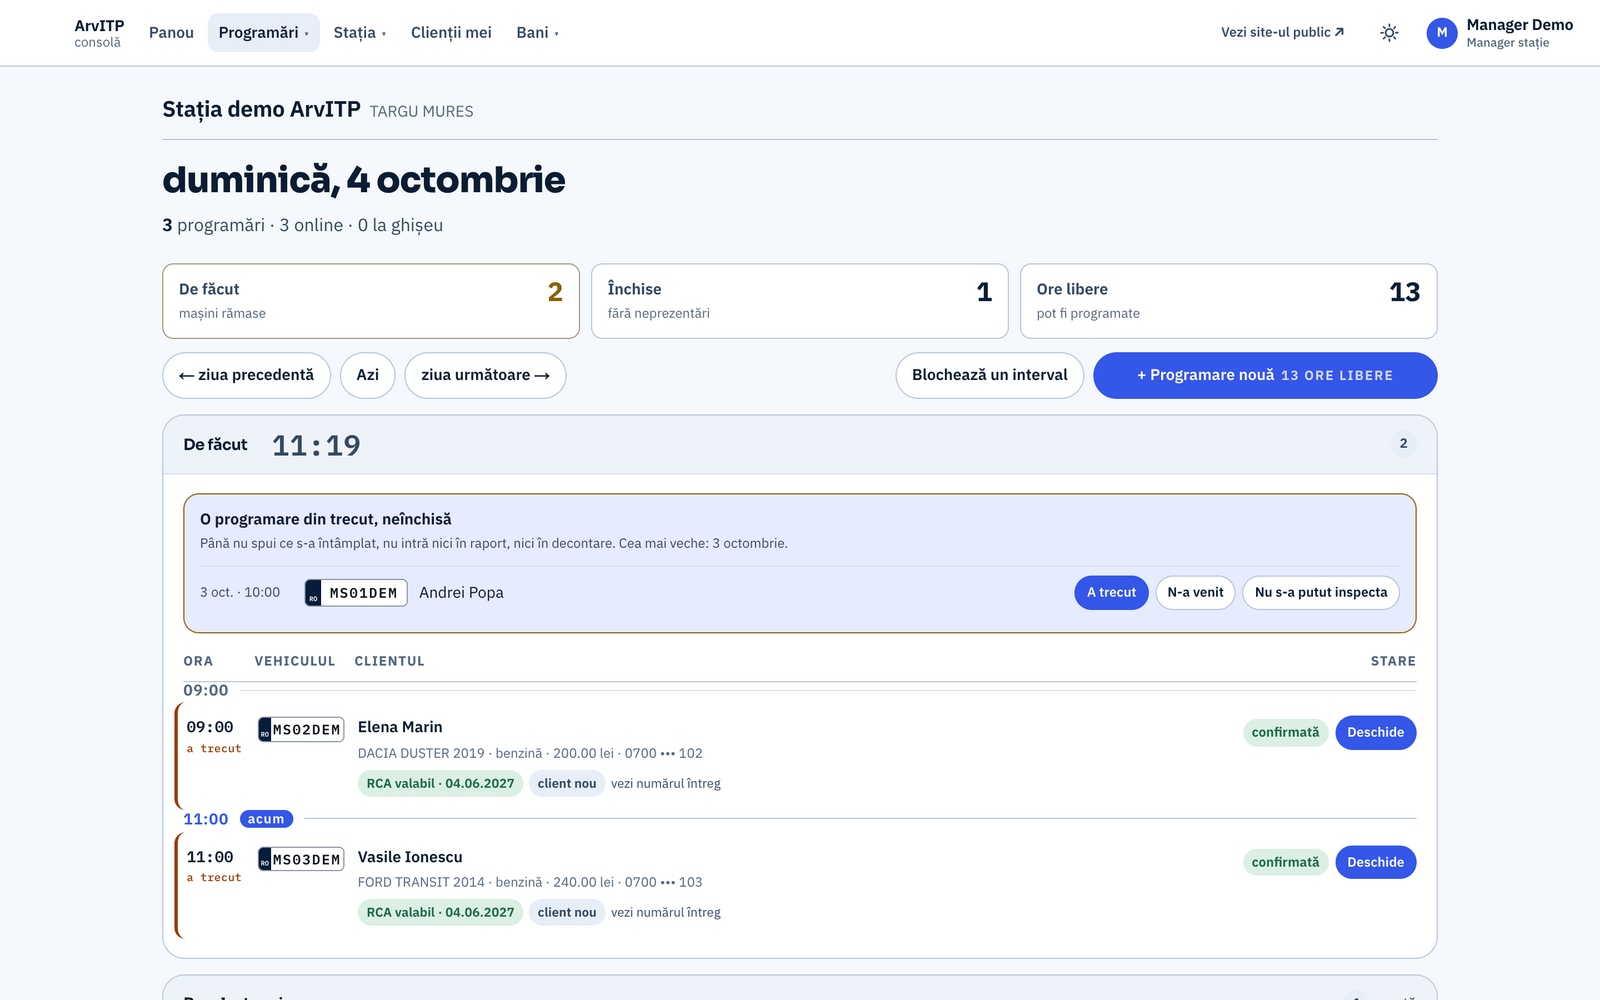This screenshot has height=1000, width=1600.
Task: Click Deschide for Vasile Ionescu
Action: 1375,862
